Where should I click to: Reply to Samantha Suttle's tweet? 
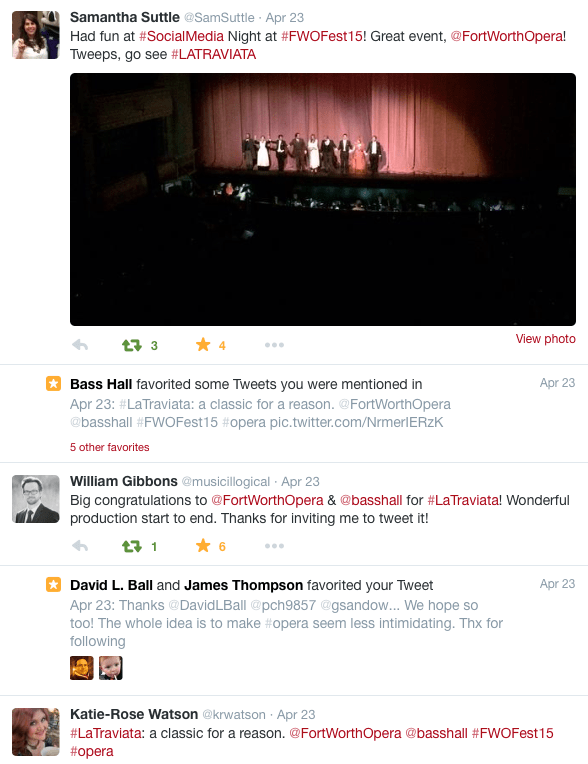point(80,345)
